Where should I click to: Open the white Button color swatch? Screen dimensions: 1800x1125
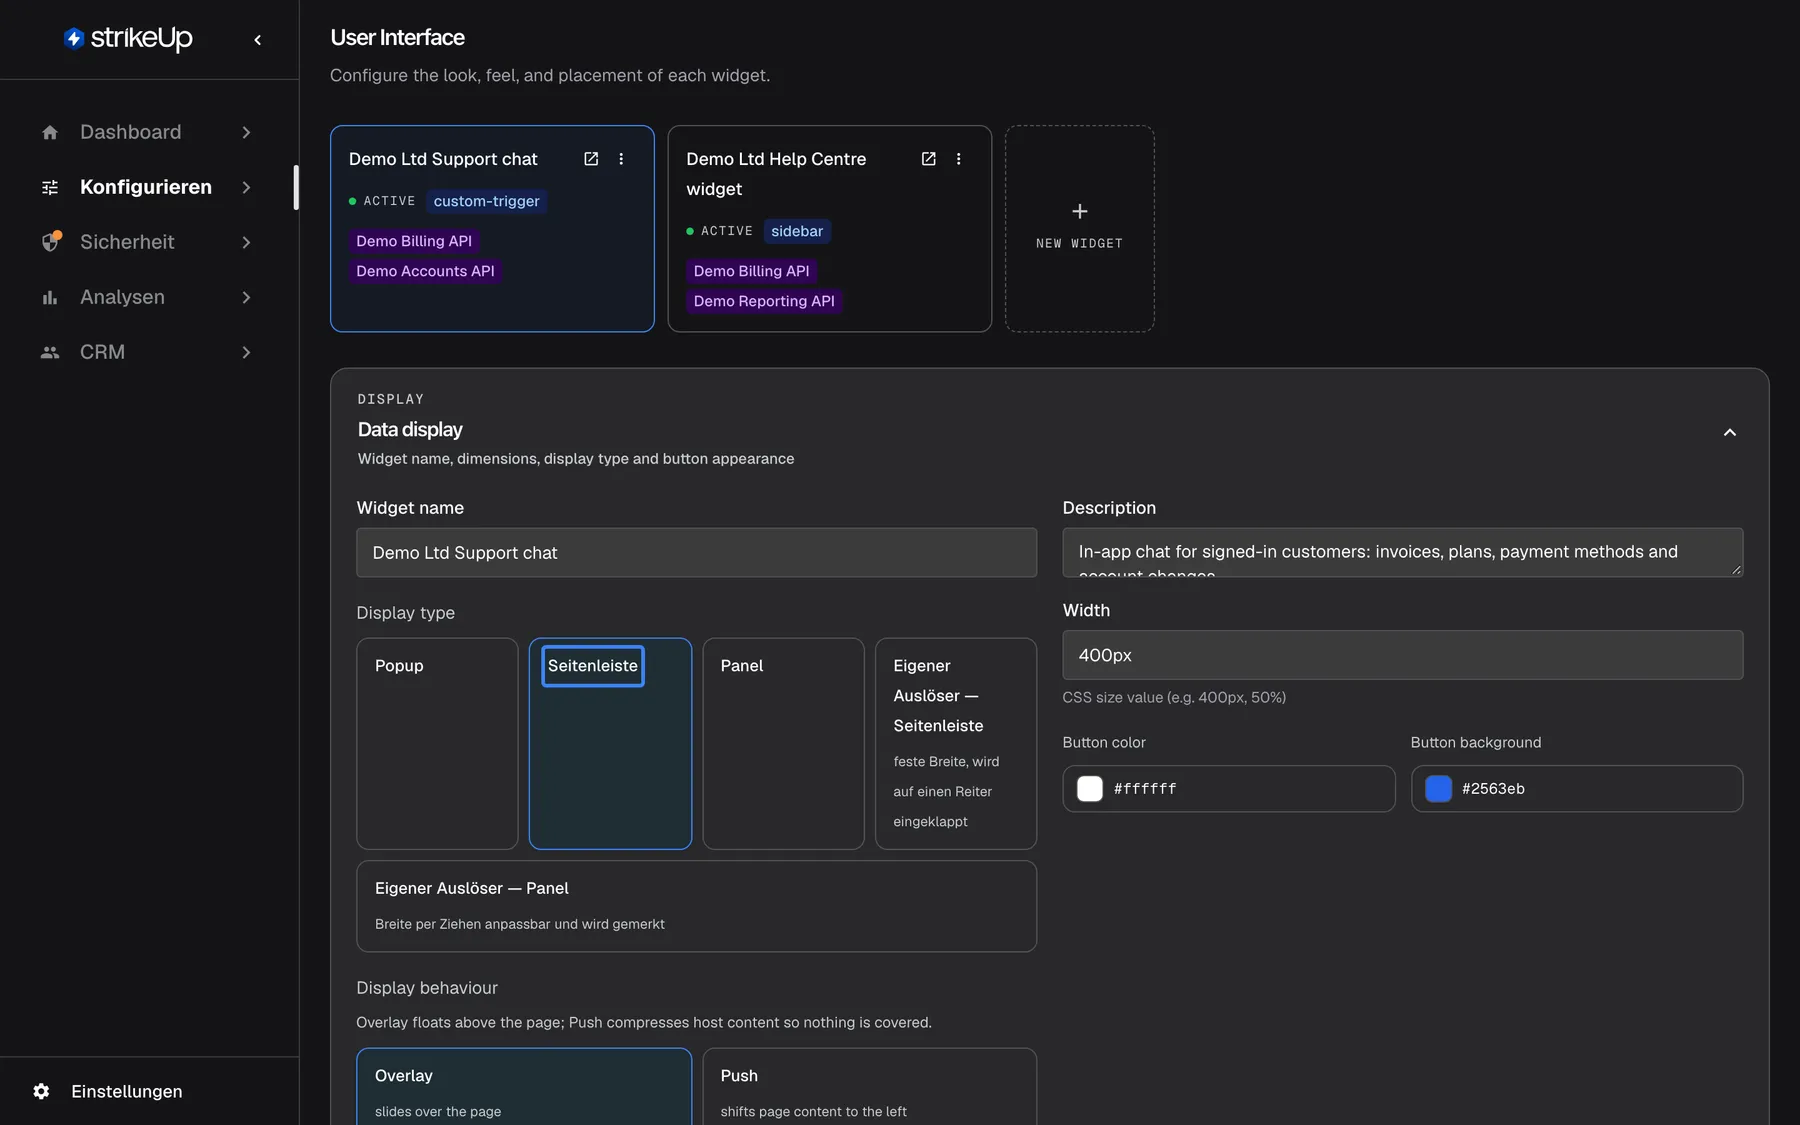coord(1090,789)
